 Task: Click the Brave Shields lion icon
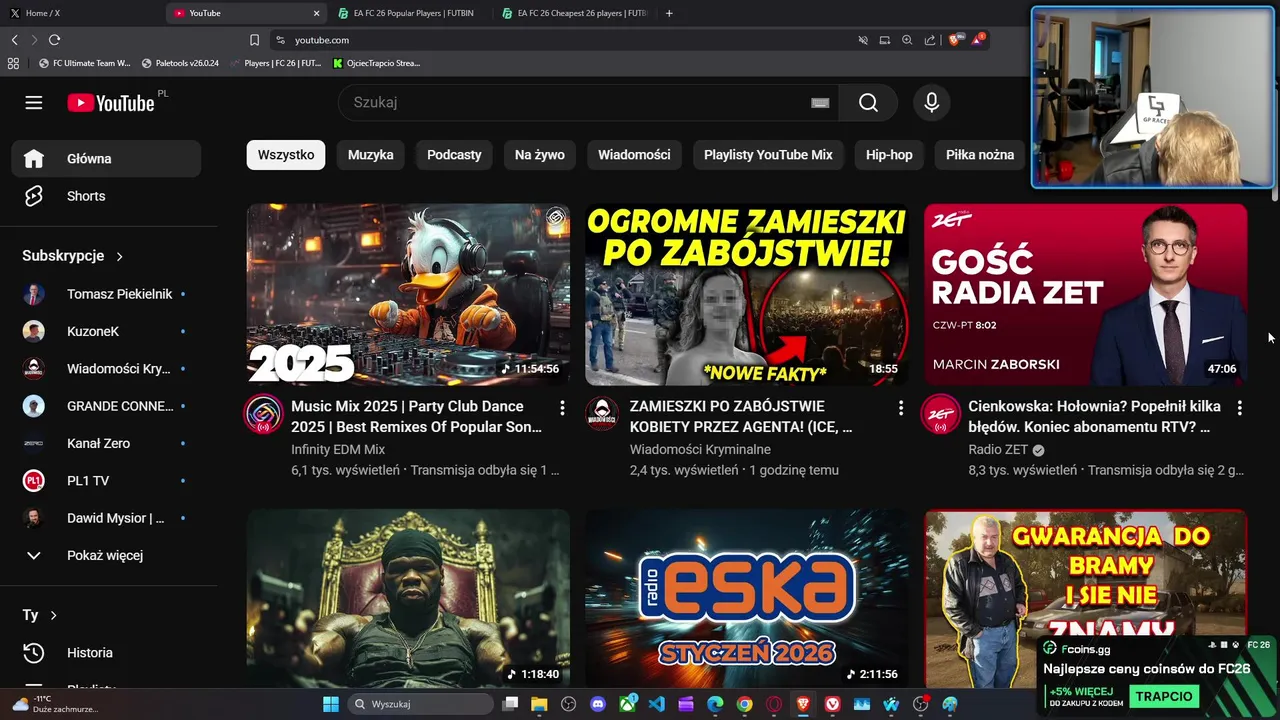(954, 40)
